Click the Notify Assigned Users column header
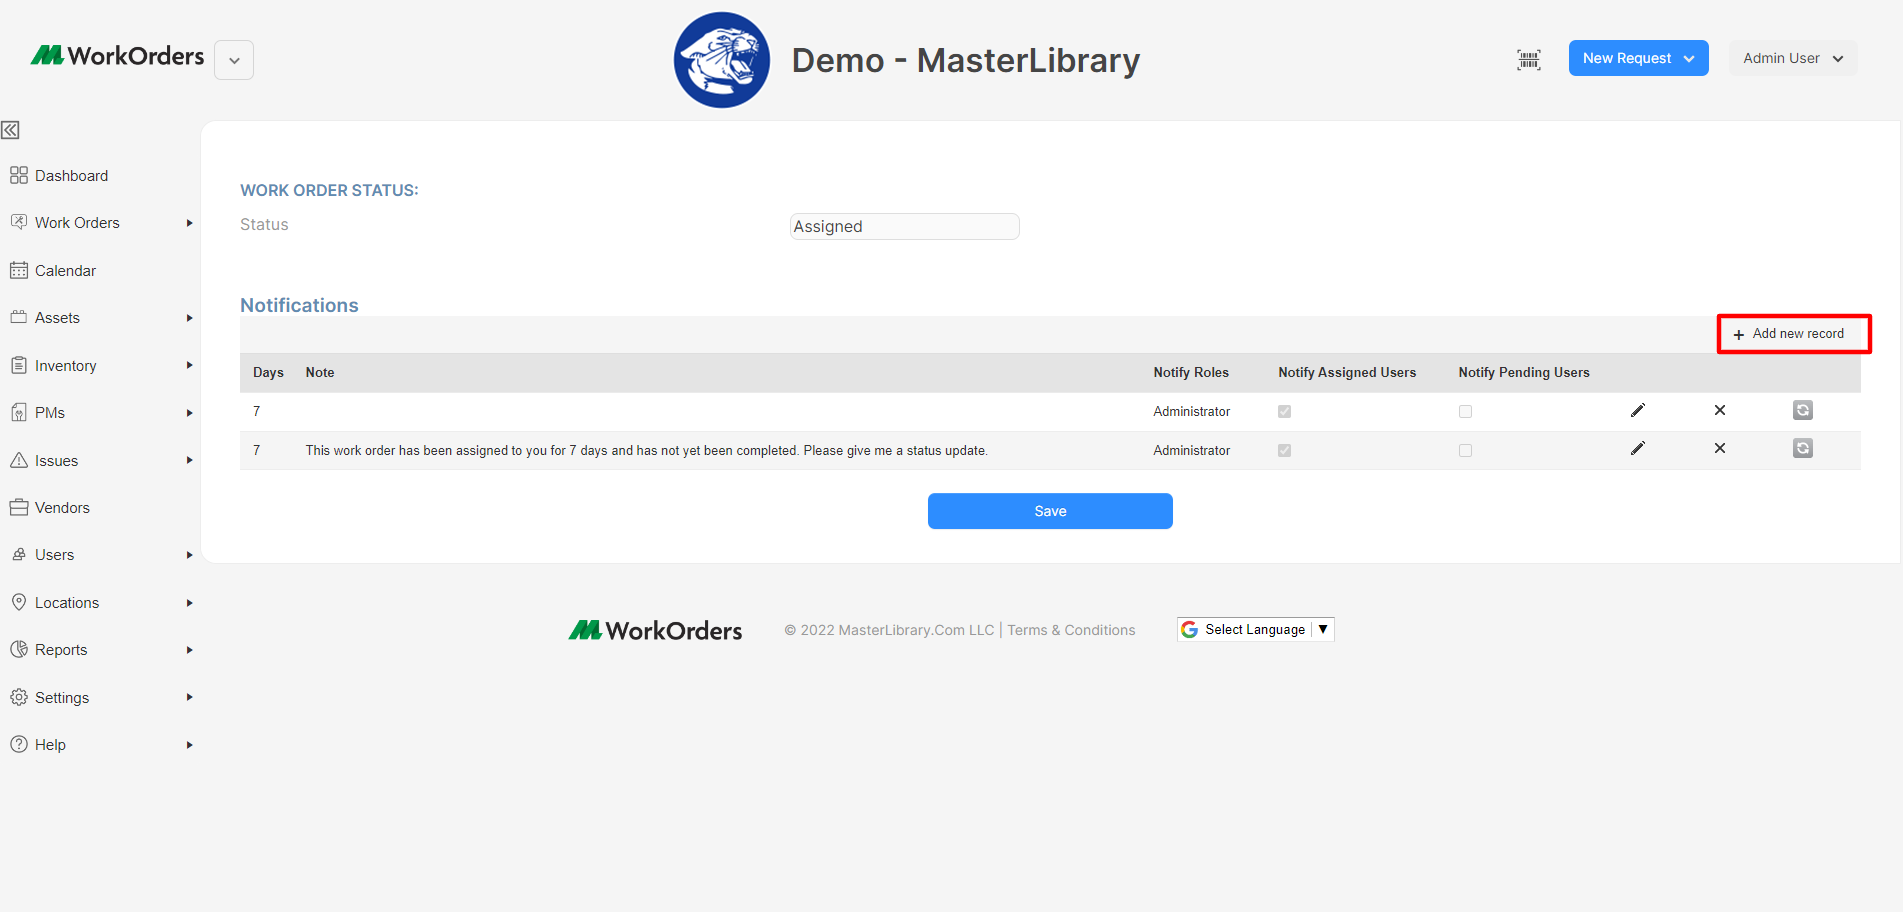Viewport: 1903px width, 912px height. [x=1347, y=372]
